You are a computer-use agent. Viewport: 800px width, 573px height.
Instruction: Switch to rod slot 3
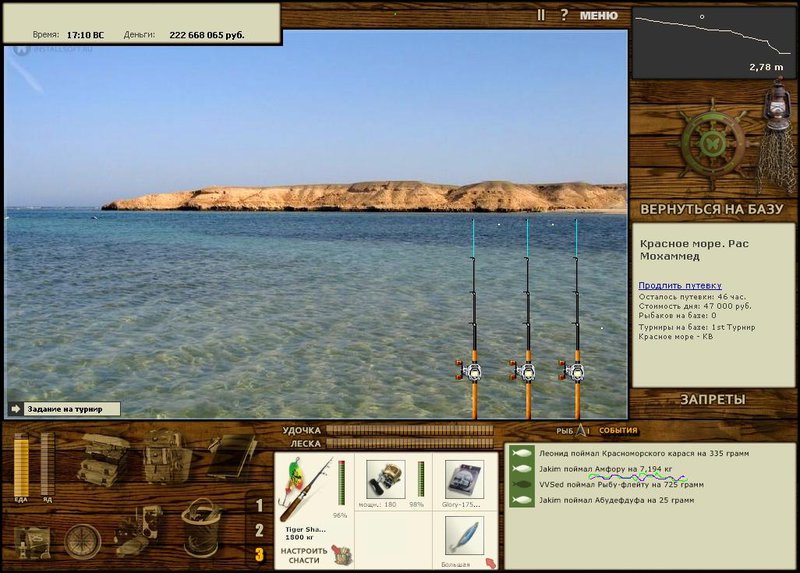pyautogui.click(x=259, y=555)
